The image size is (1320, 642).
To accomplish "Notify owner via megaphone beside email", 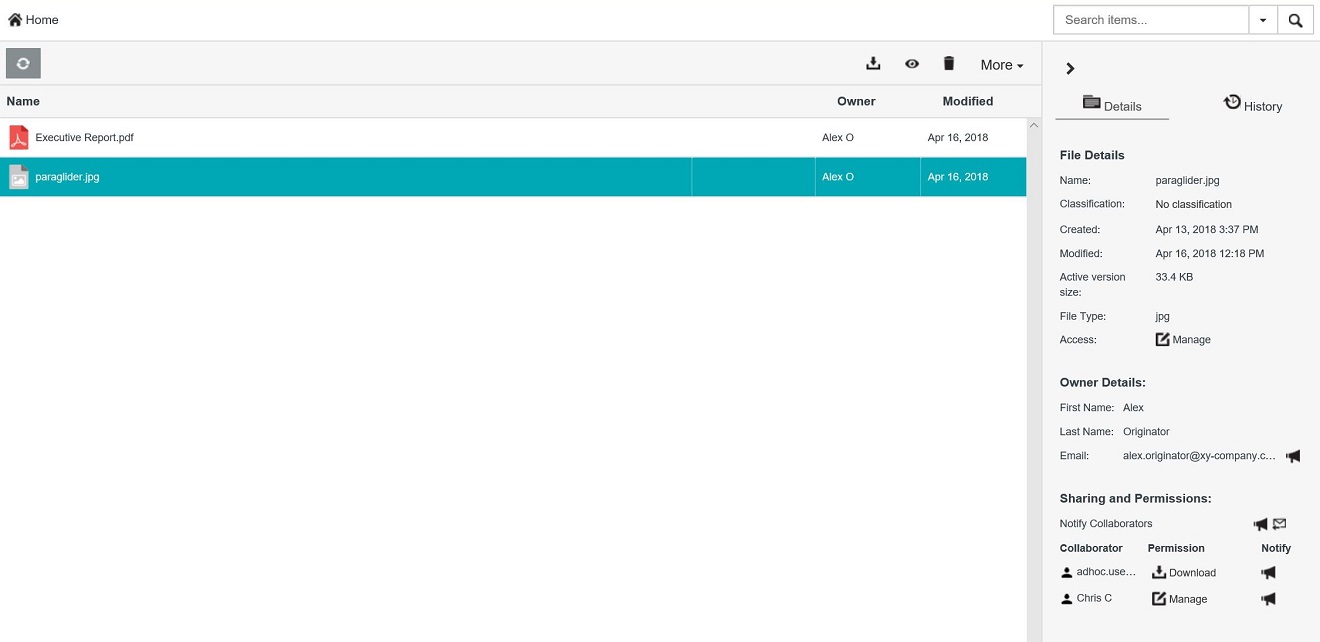I will pyautogui.click(x=1293, y=456).
